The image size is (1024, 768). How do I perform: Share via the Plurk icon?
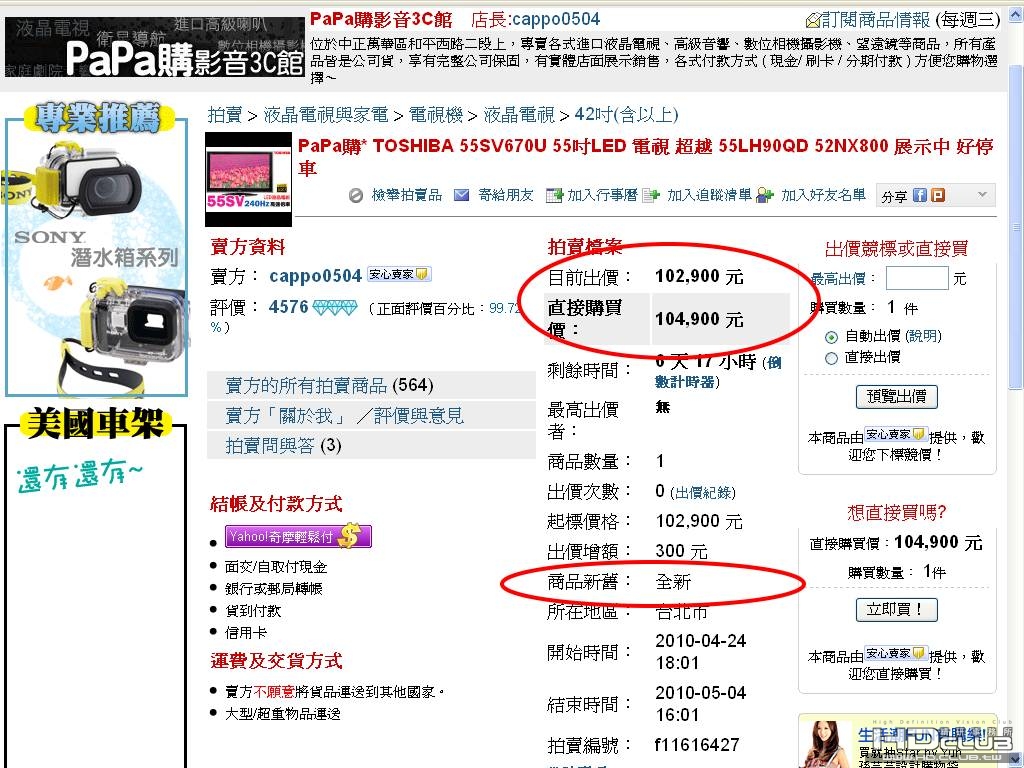pyautogui.click(x=938, y=195)
